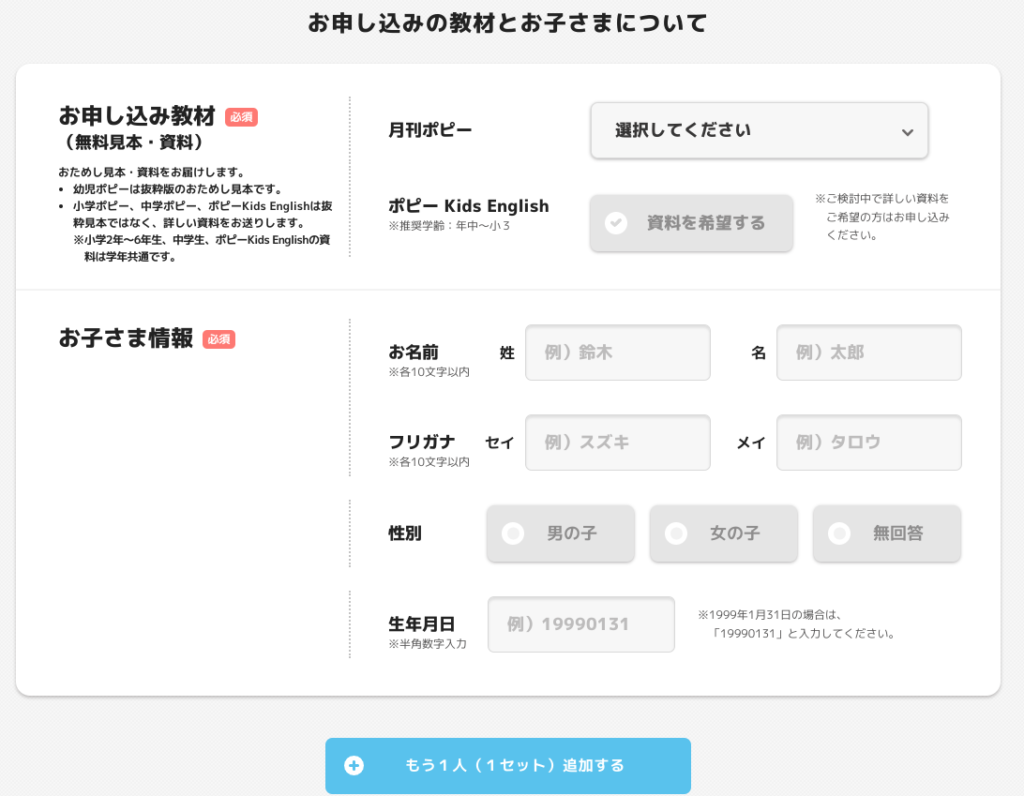The height and width of the screenshot is (796, 1024).
Task: Click the メイ furigana input field
Action: (869, 442)
